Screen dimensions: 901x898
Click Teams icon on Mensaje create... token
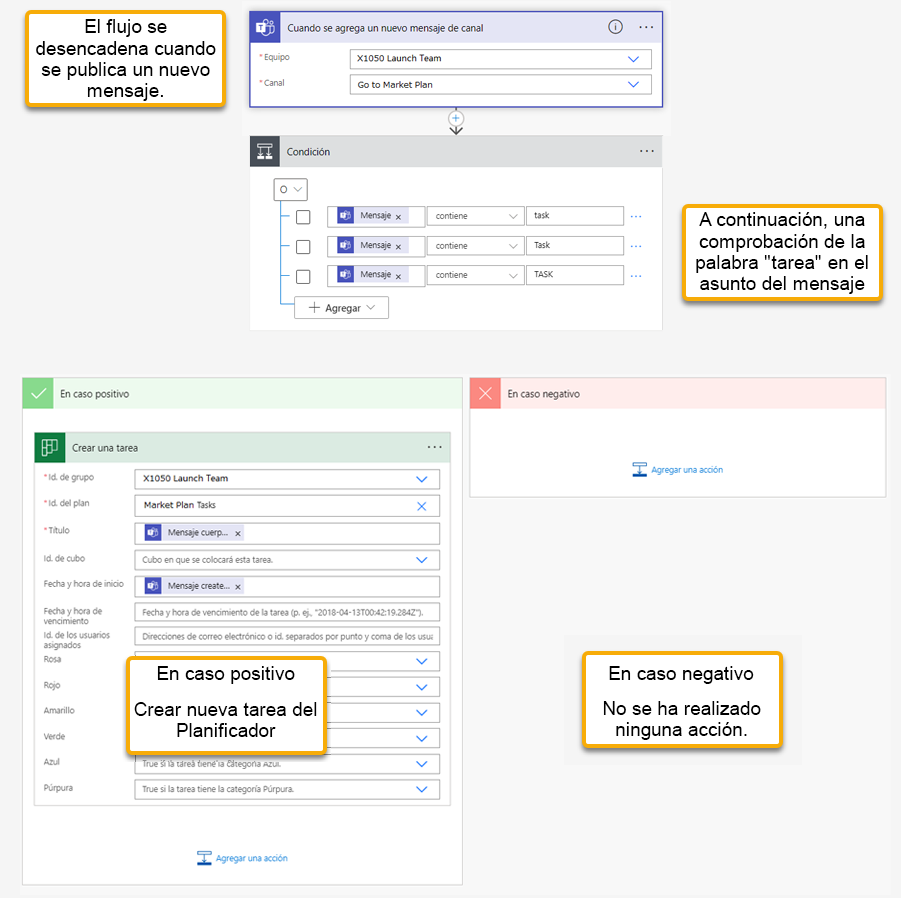pos(152,585)
